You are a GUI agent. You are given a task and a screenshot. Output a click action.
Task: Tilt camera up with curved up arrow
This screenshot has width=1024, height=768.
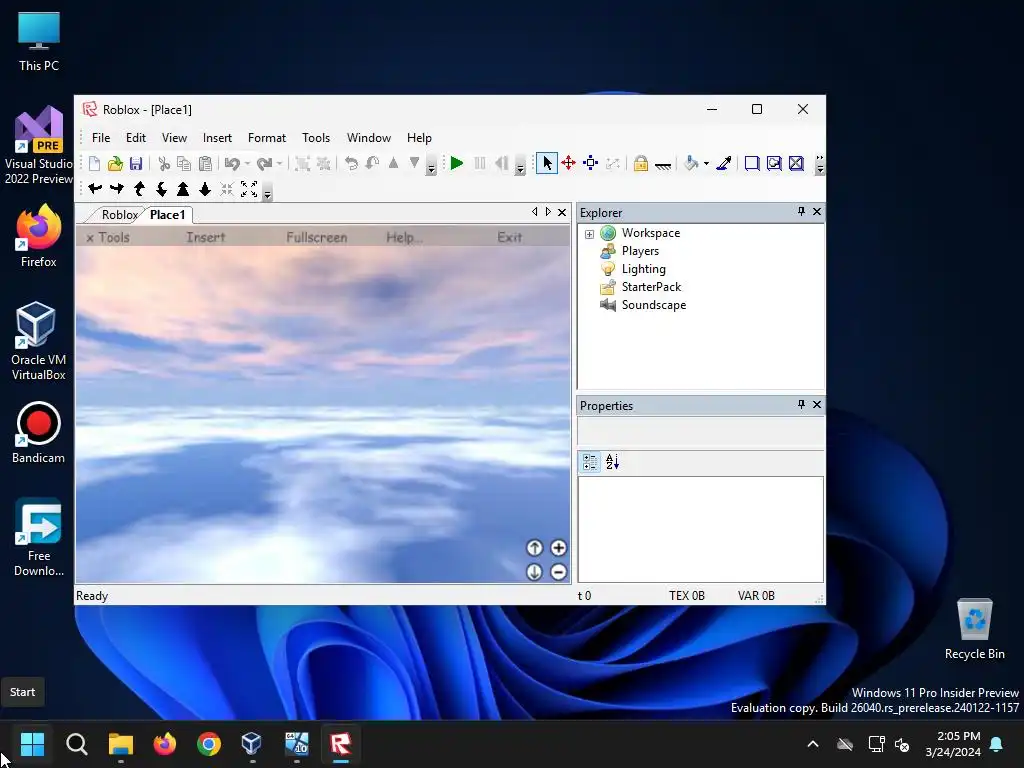point(139,189)
